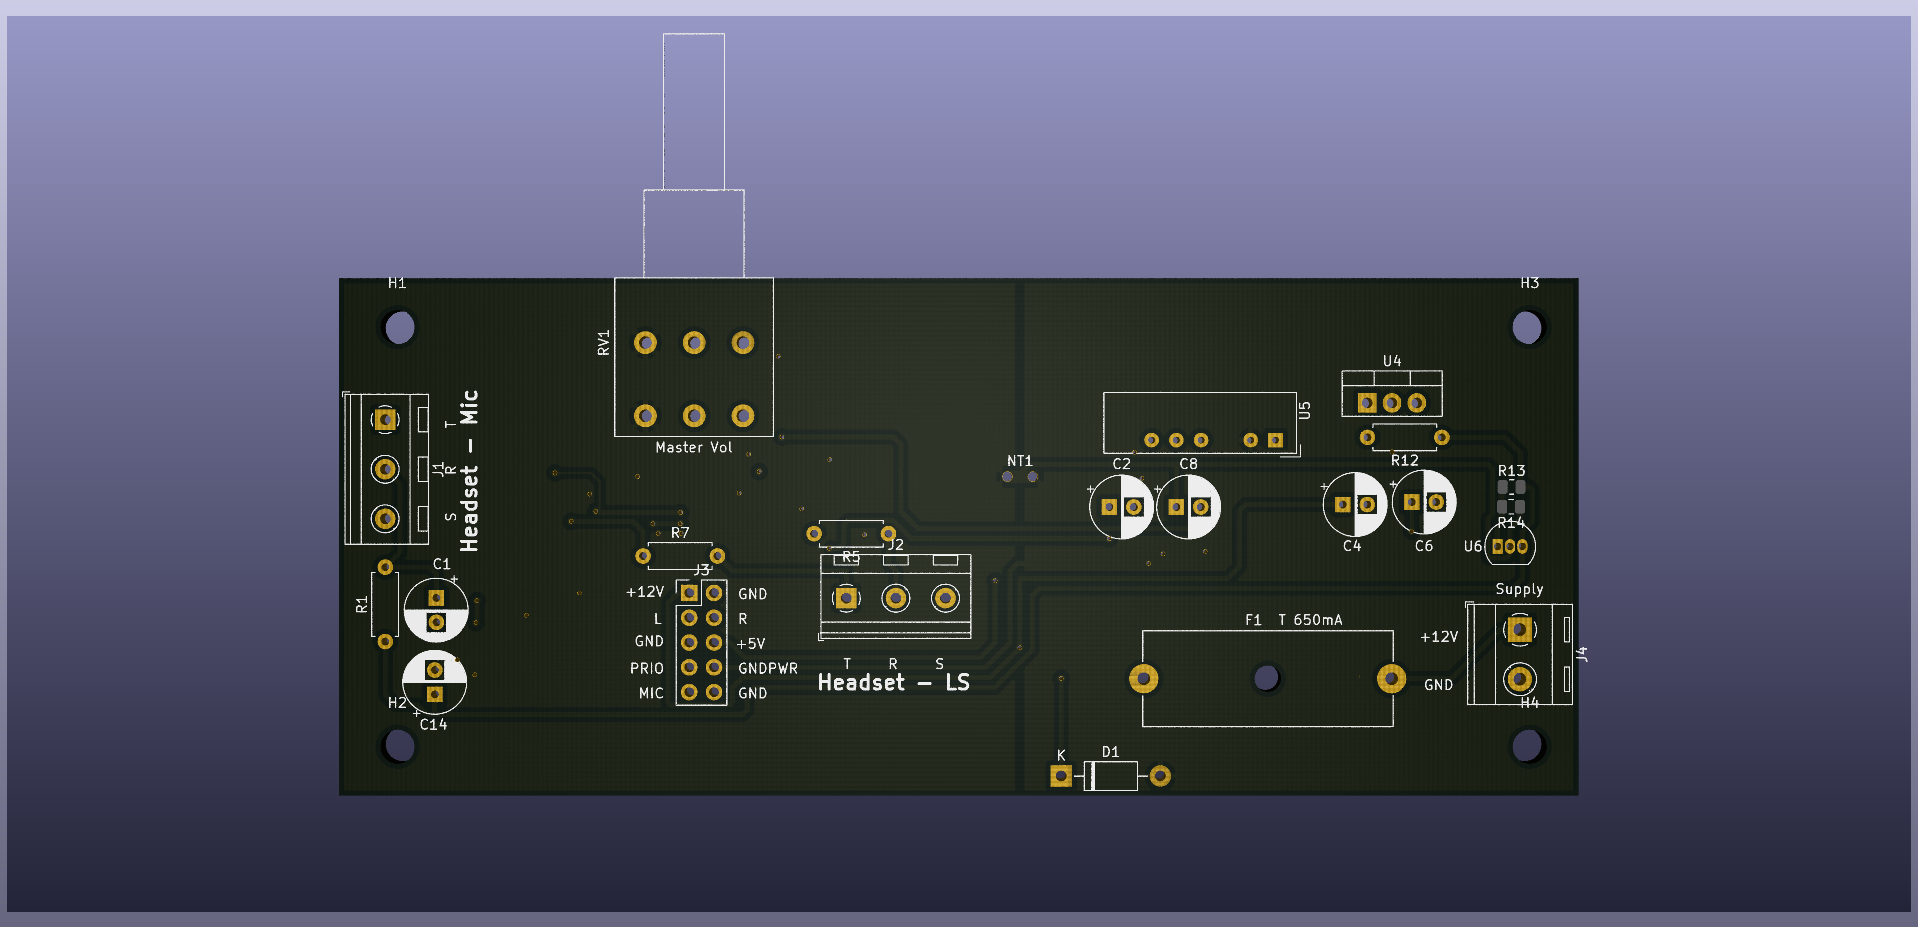Click on the C8 capacitor
1918x927 pixels.
click(1188, 507)
